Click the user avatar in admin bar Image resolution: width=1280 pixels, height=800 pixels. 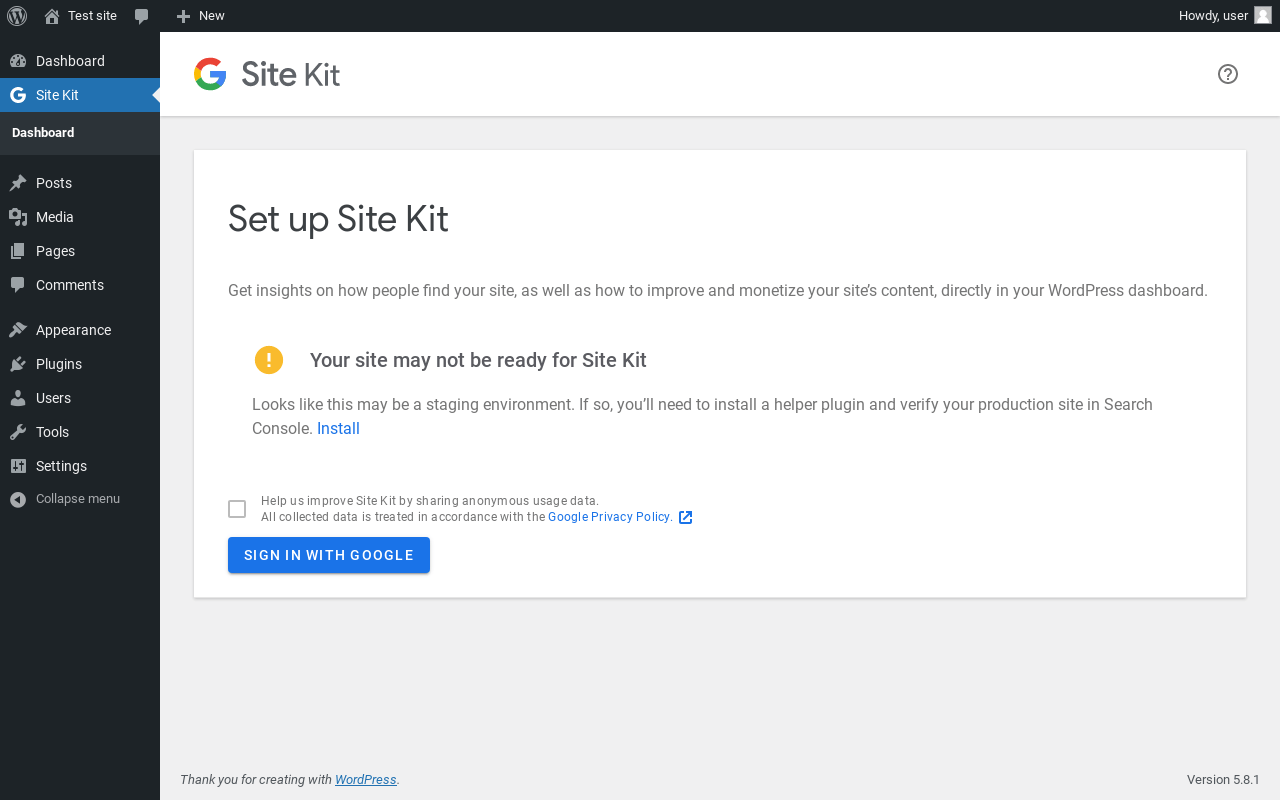pos(1263,16)
